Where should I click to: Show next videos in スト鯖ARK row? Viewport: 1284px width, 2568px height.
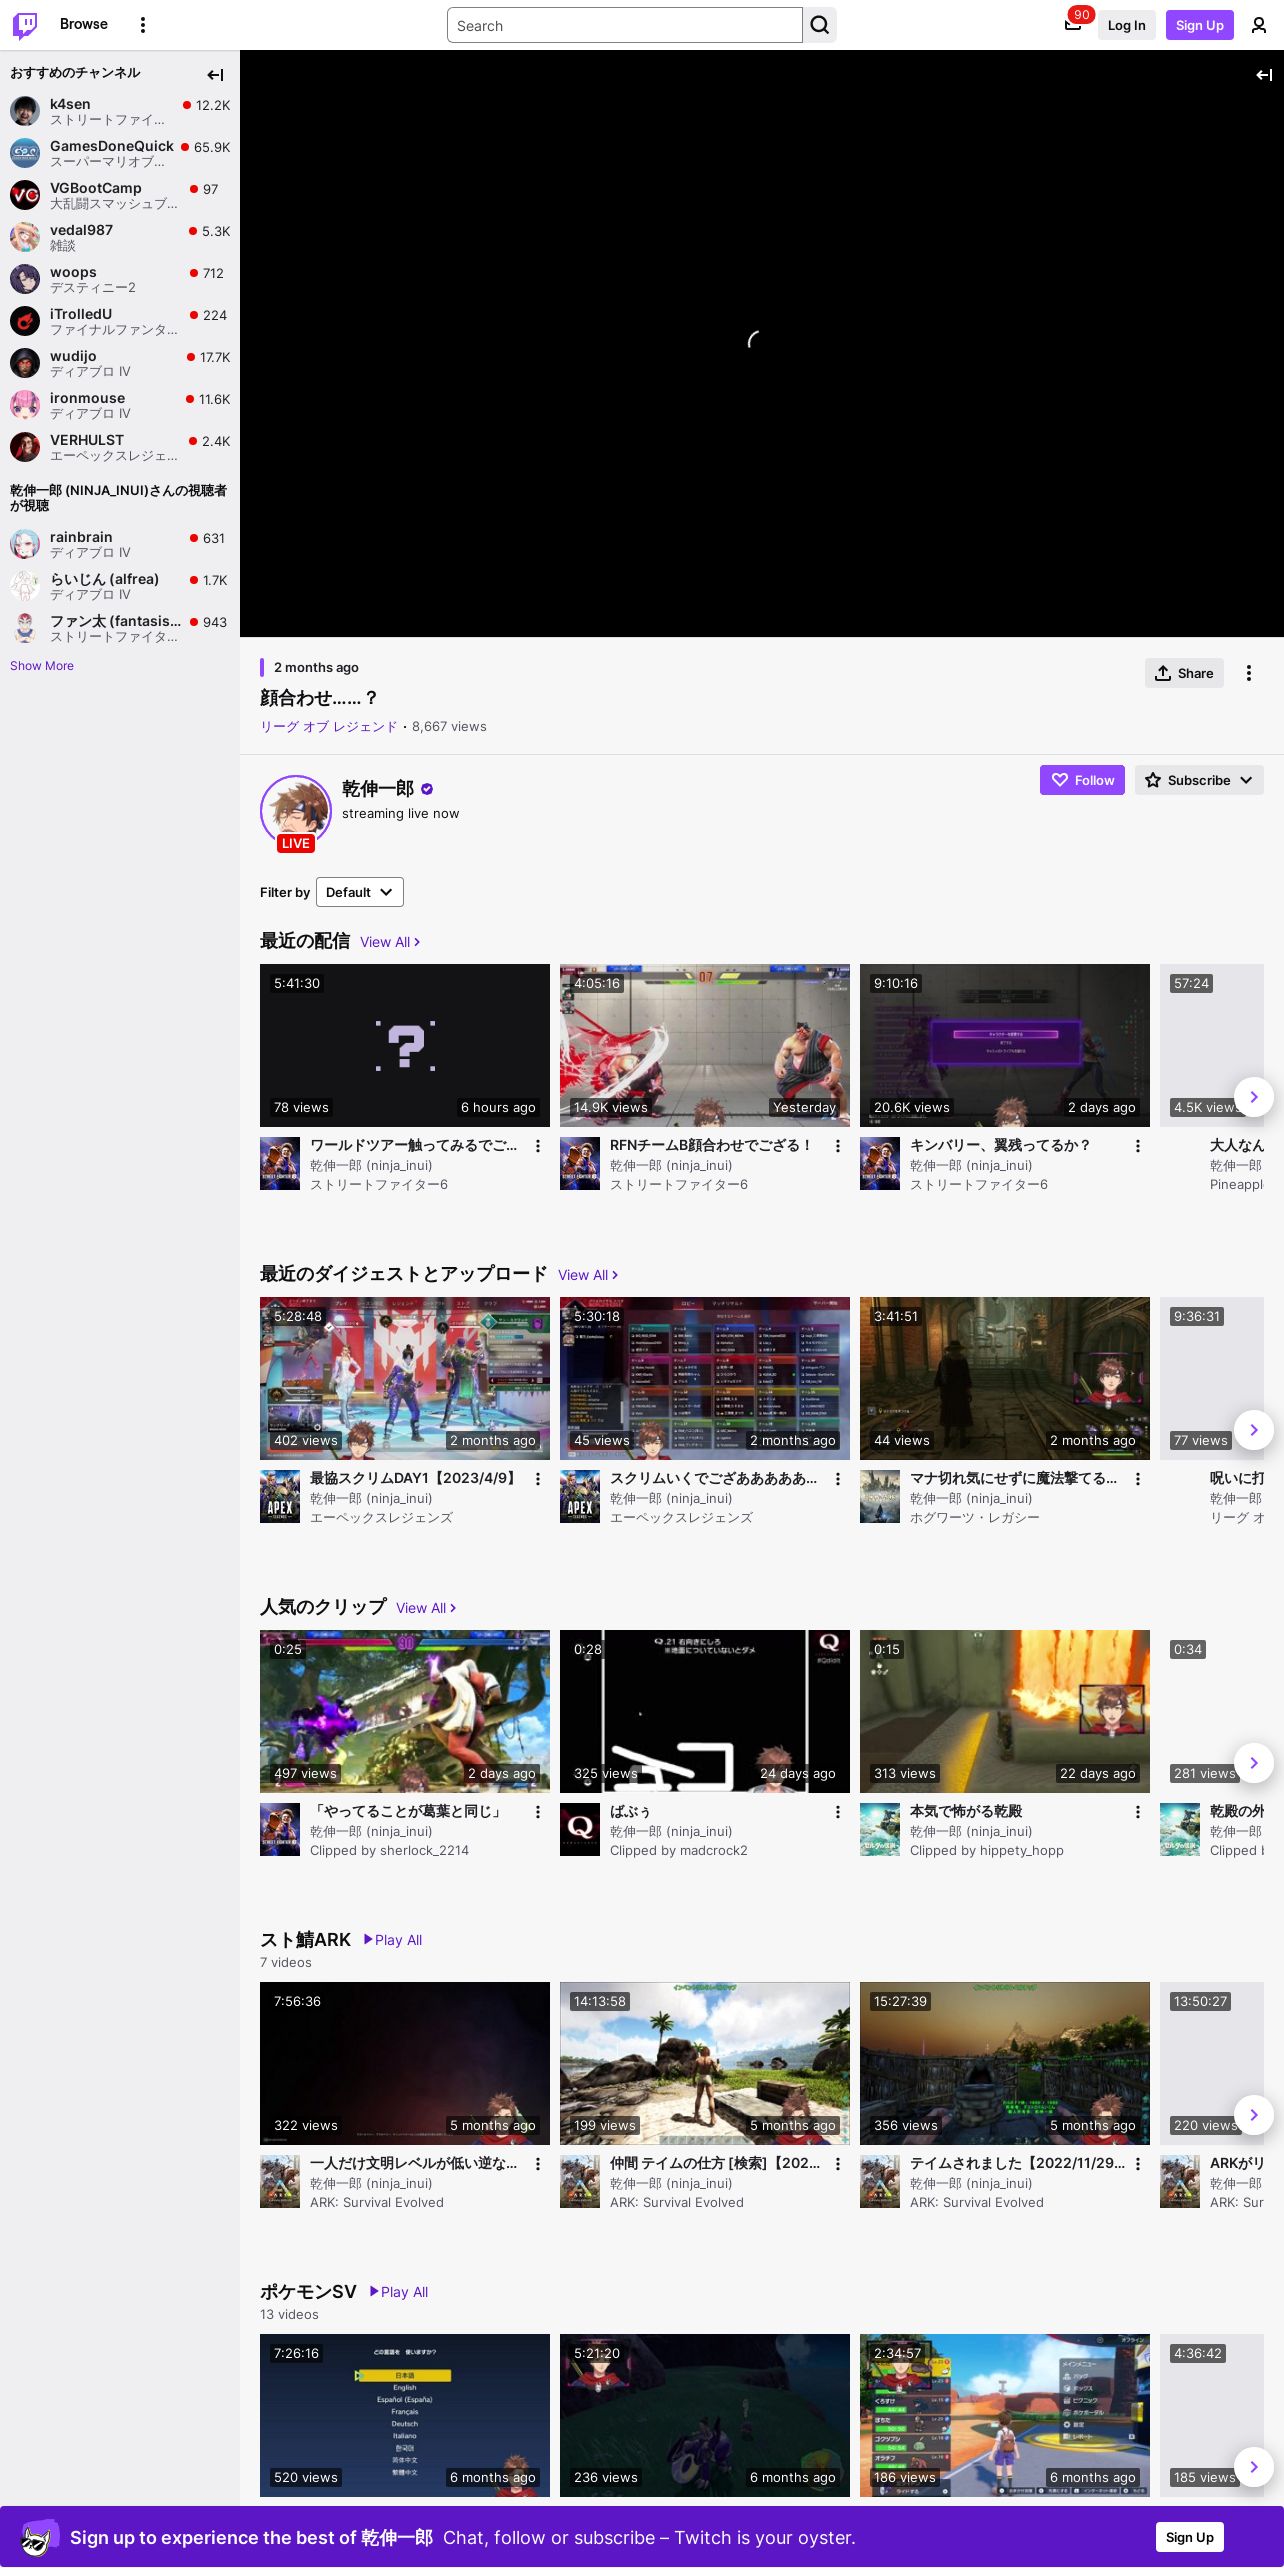pyautogui.click(x=1254, y=2115)
